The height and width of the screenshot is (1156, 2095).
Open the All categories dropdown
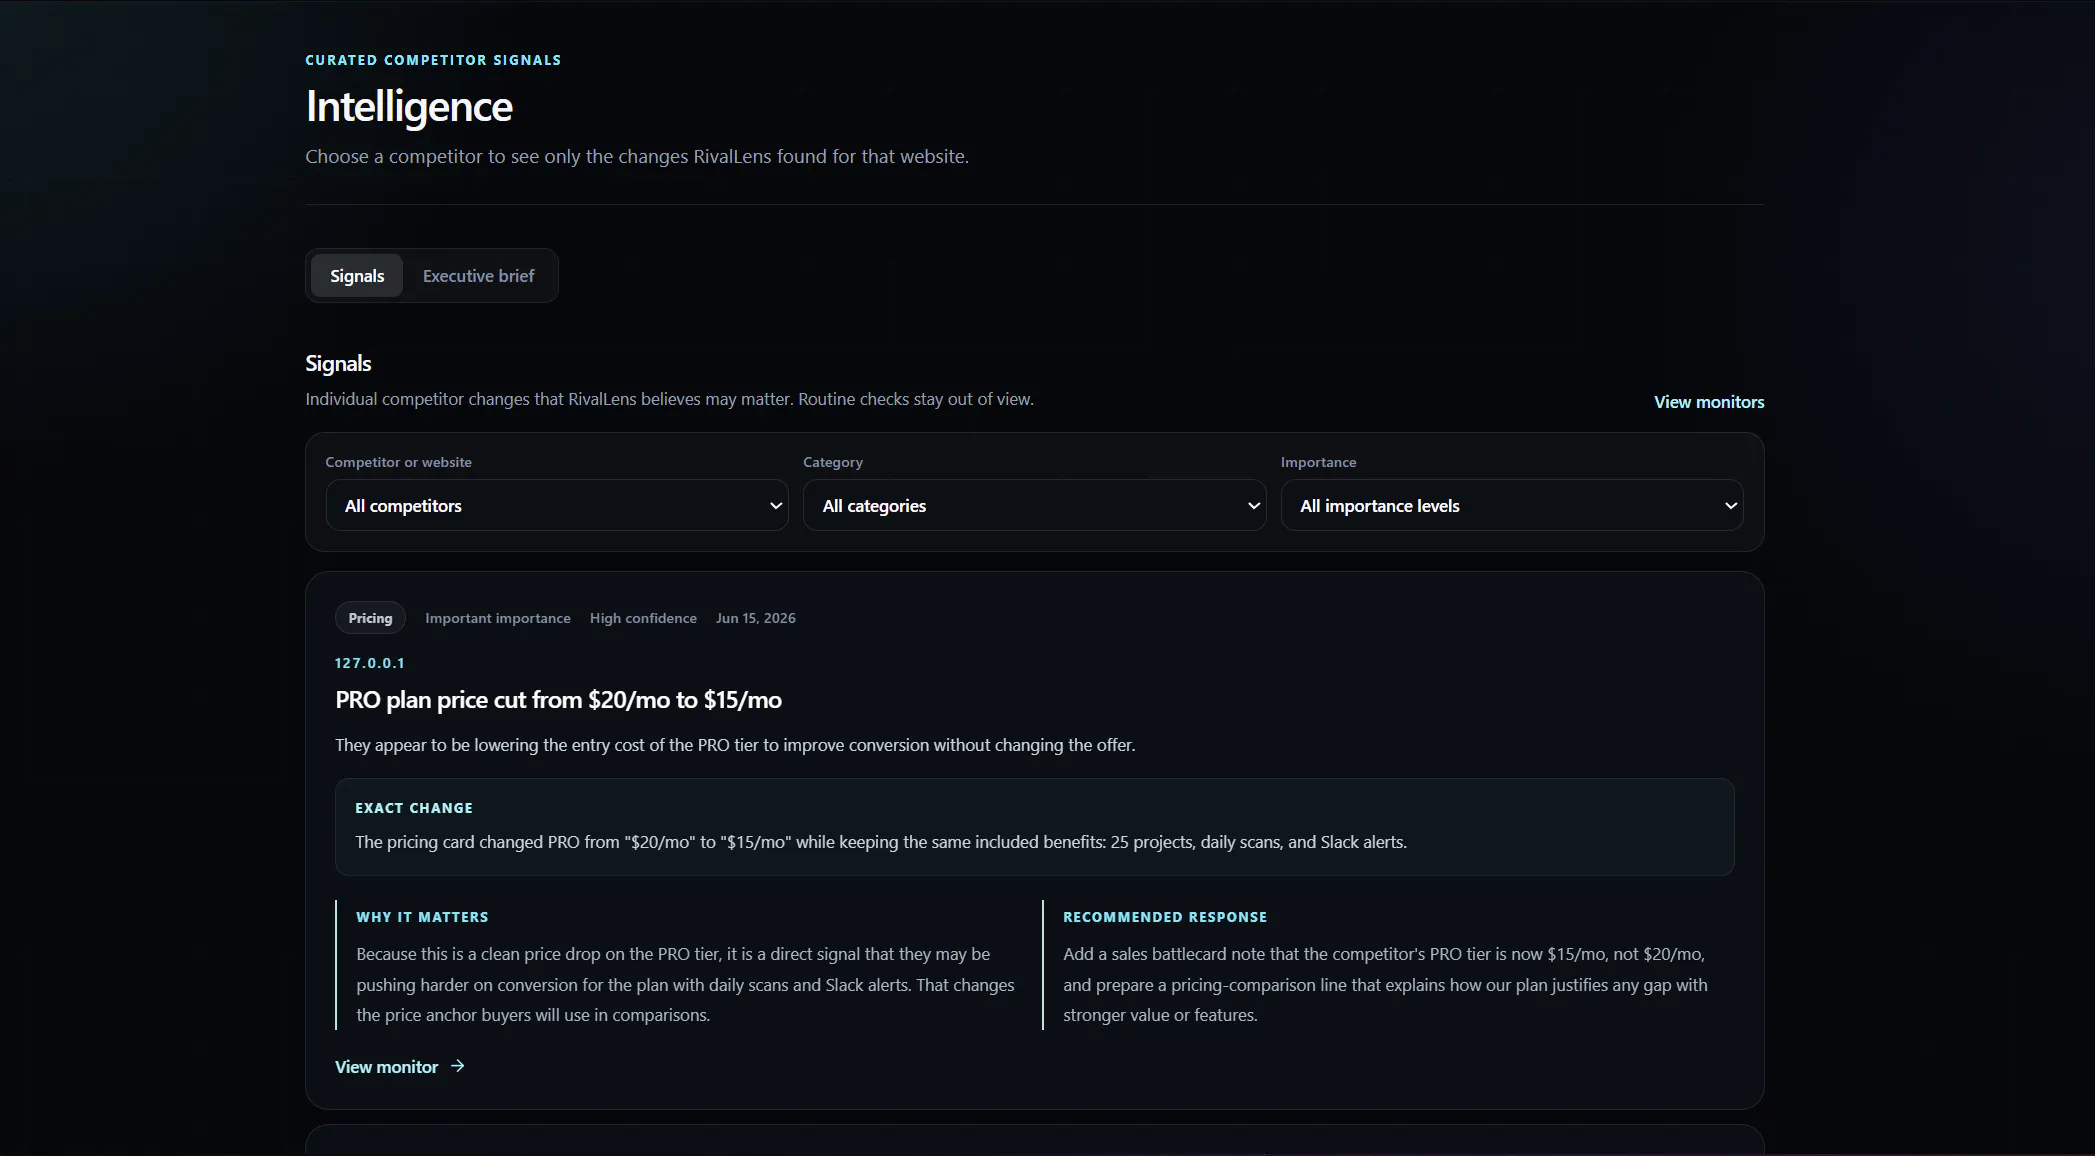(1034, 505)
